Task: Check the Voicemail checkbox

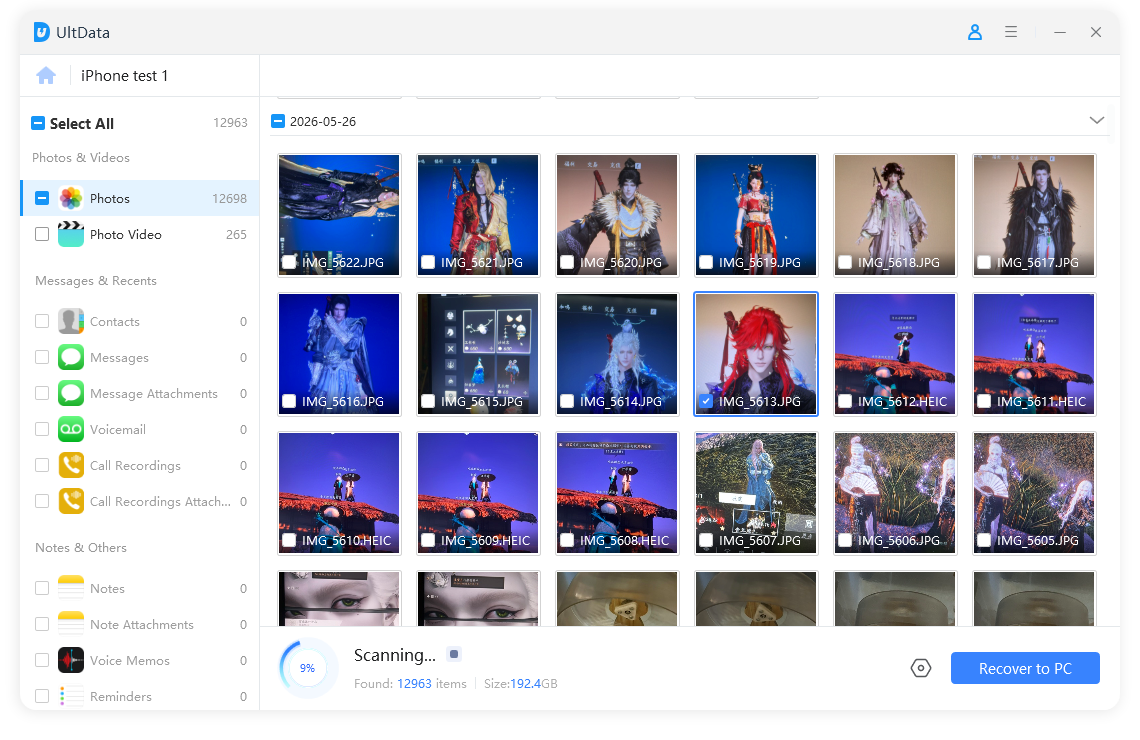Action: [x=42, y=429]
